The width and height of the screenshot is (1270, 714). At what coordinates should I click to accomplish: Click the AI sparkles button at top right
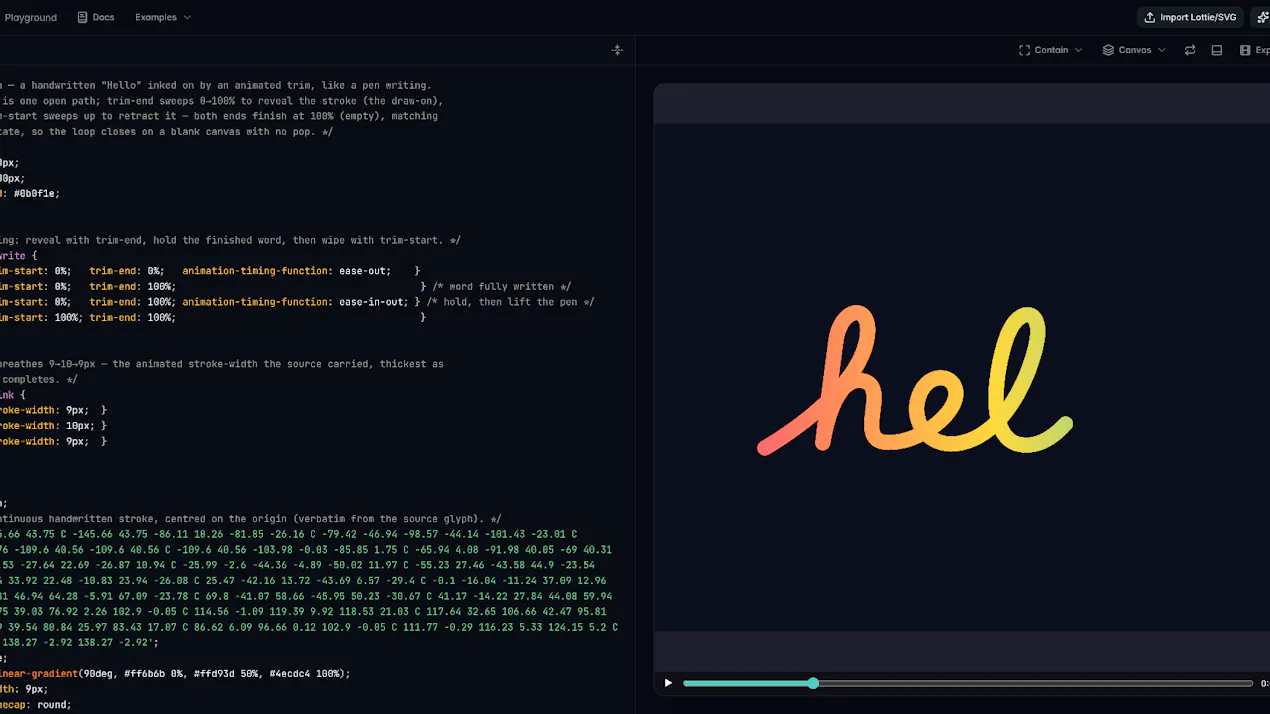[1262, 17]
